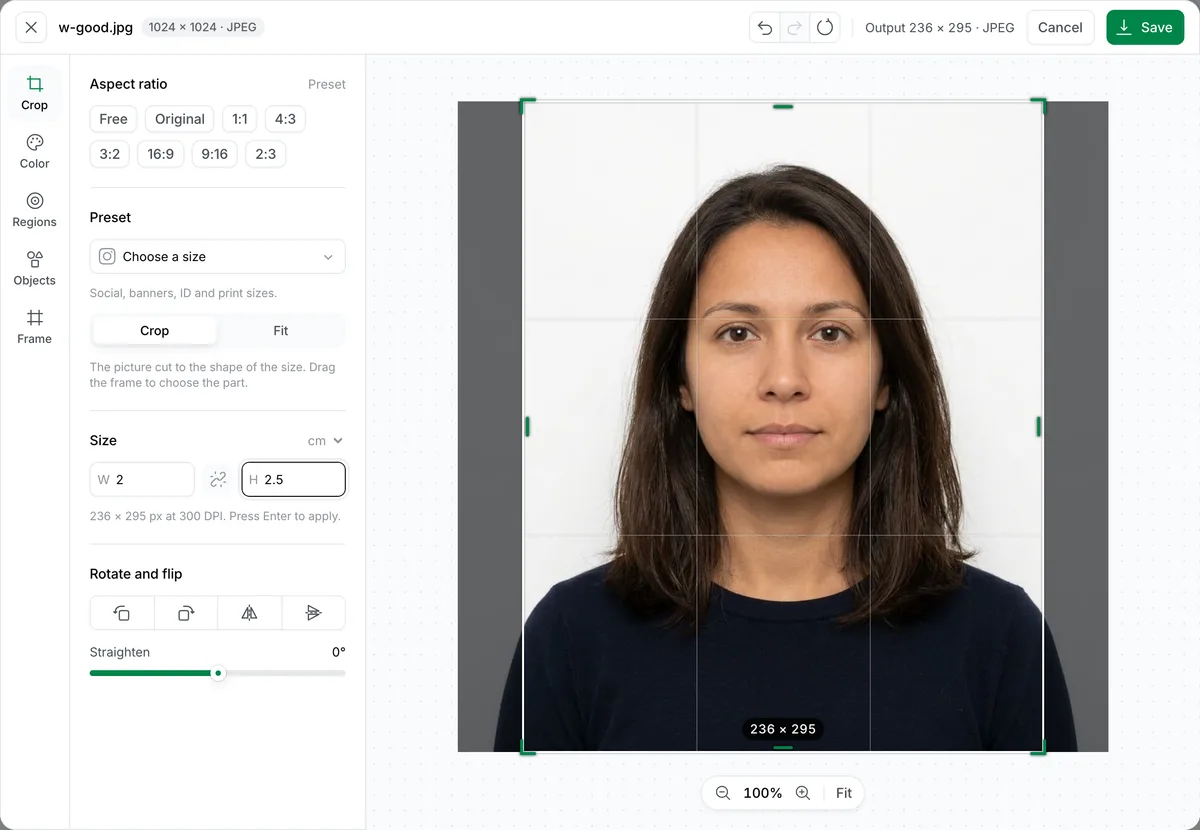Click the Output 236 × 295 · JPEG label
The width and height of the screenshot is (1200, 830).
click(939, 27)
